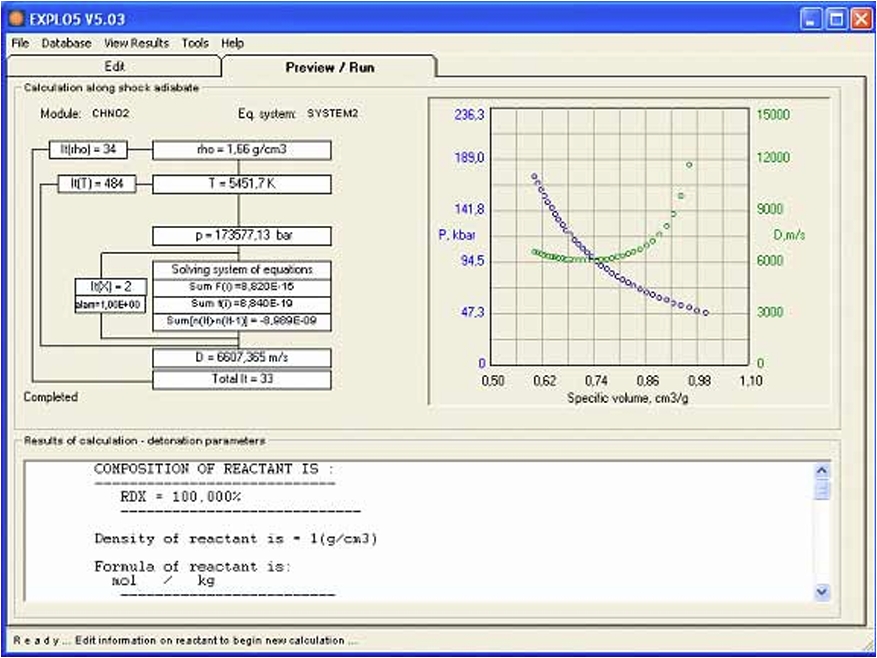Maximize the EXPLO5 window
Image resolution: width=877 pixels, height=658 pixels.
[837, 20]
